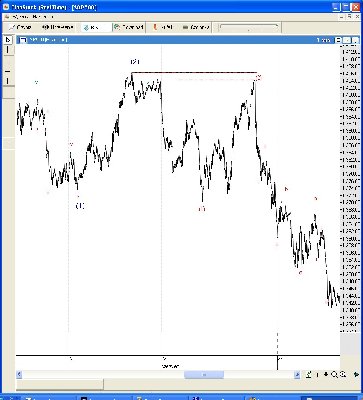Viewport: 363px width, 400px height.
Task: Select the arrow pointer tool in left sidebar
Action: coord(8,40)
